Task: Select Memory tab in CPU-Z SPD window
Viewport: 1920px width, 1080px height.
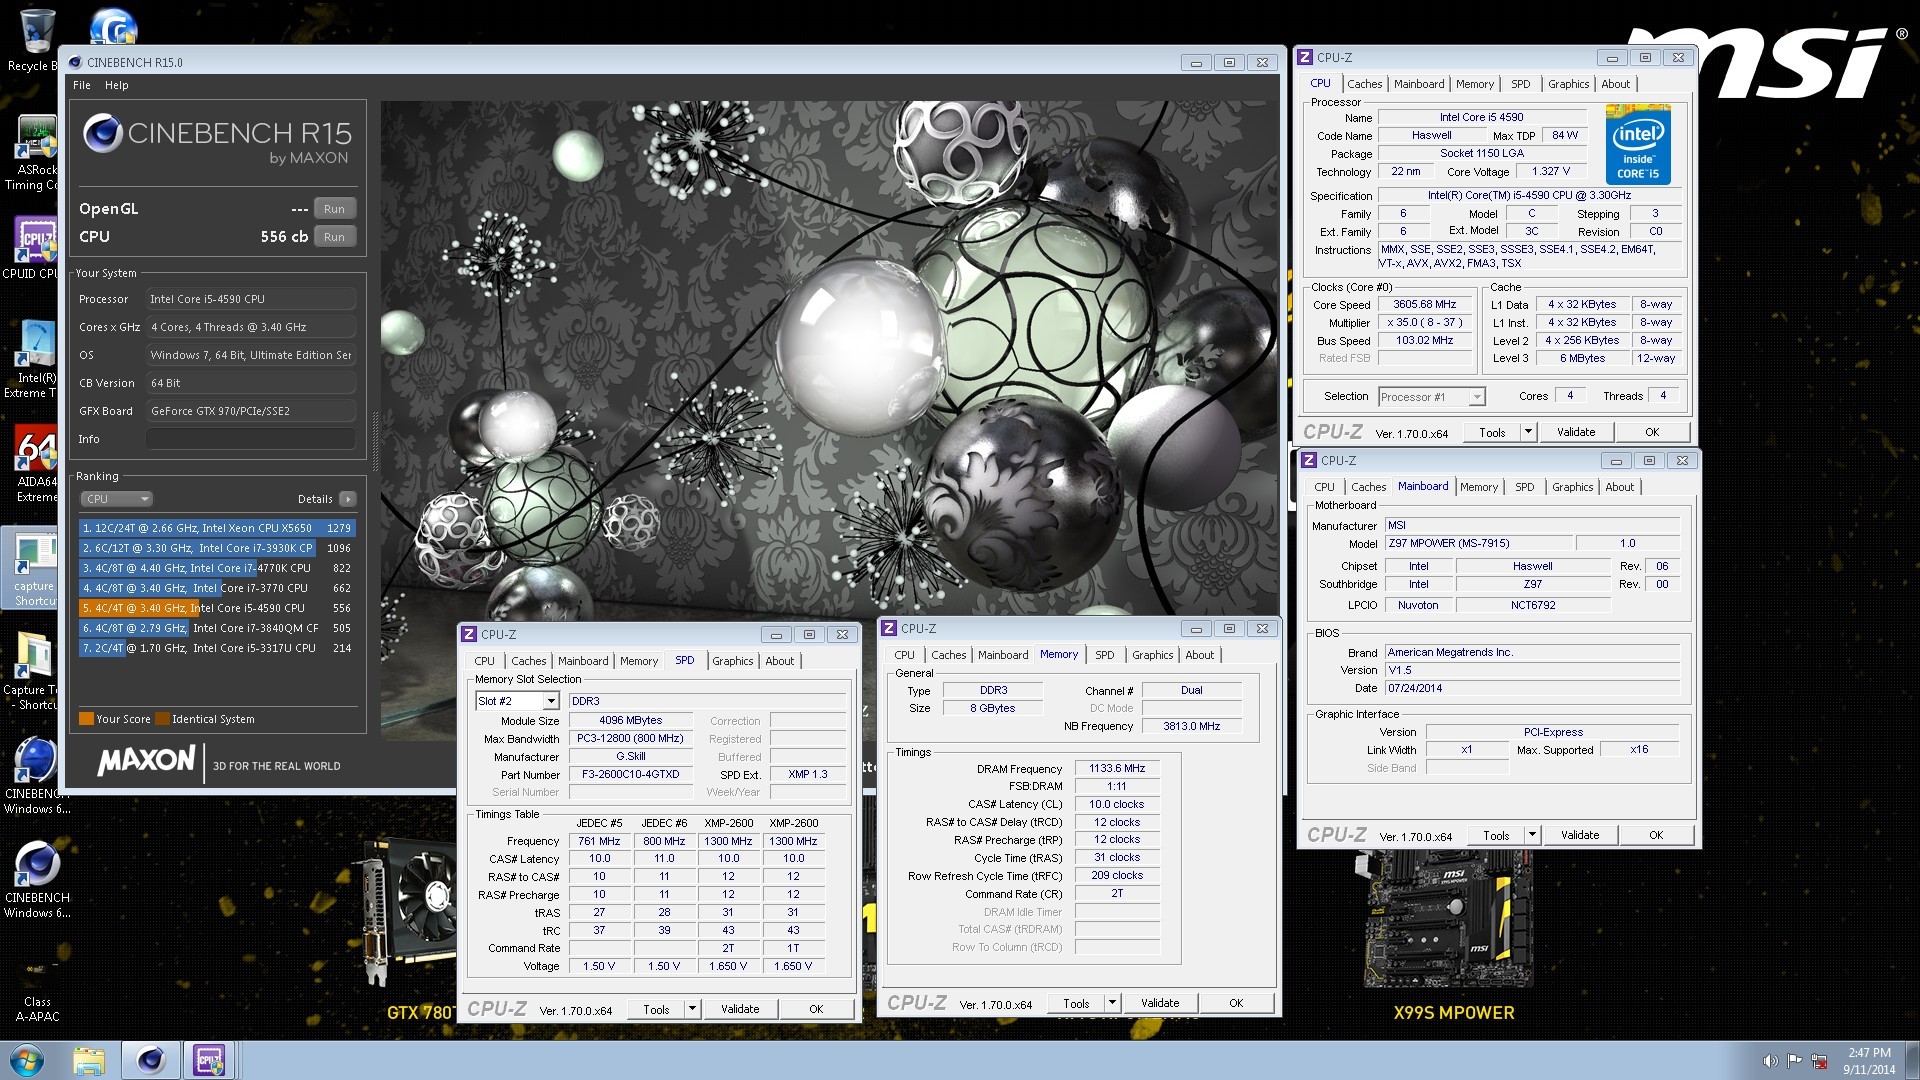Action: tap(638, 661)
